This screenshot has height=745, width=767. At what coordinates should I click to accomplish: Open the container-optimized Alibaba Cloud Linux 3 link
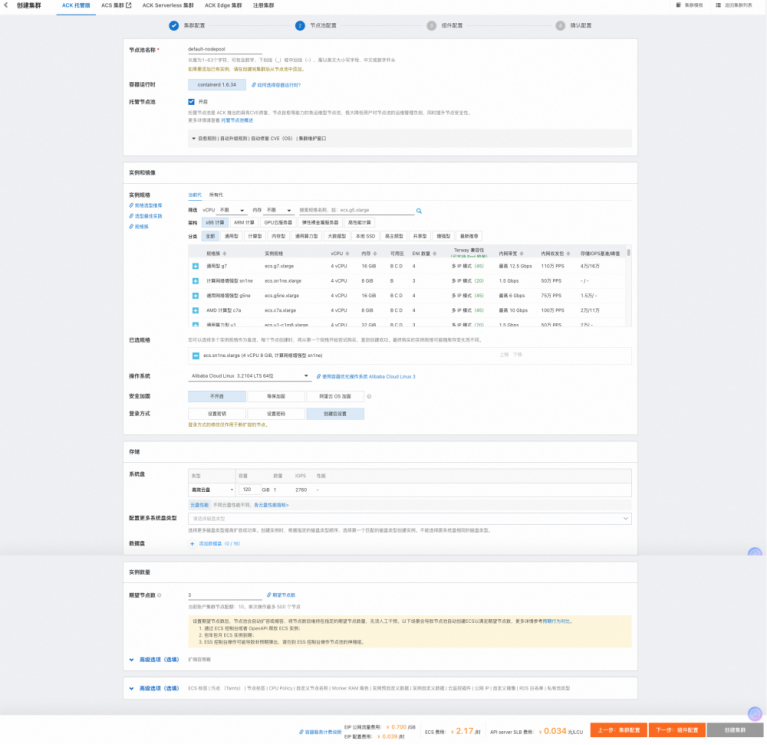[x=366, y=377]
